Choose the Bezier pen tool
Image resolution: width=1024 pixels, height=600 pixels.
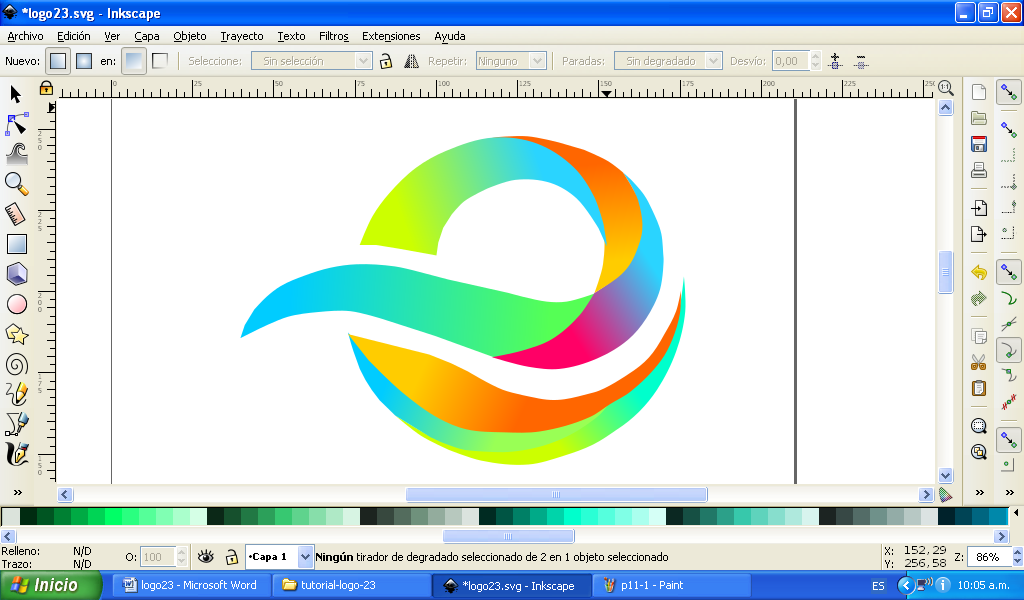pos(16,424)
